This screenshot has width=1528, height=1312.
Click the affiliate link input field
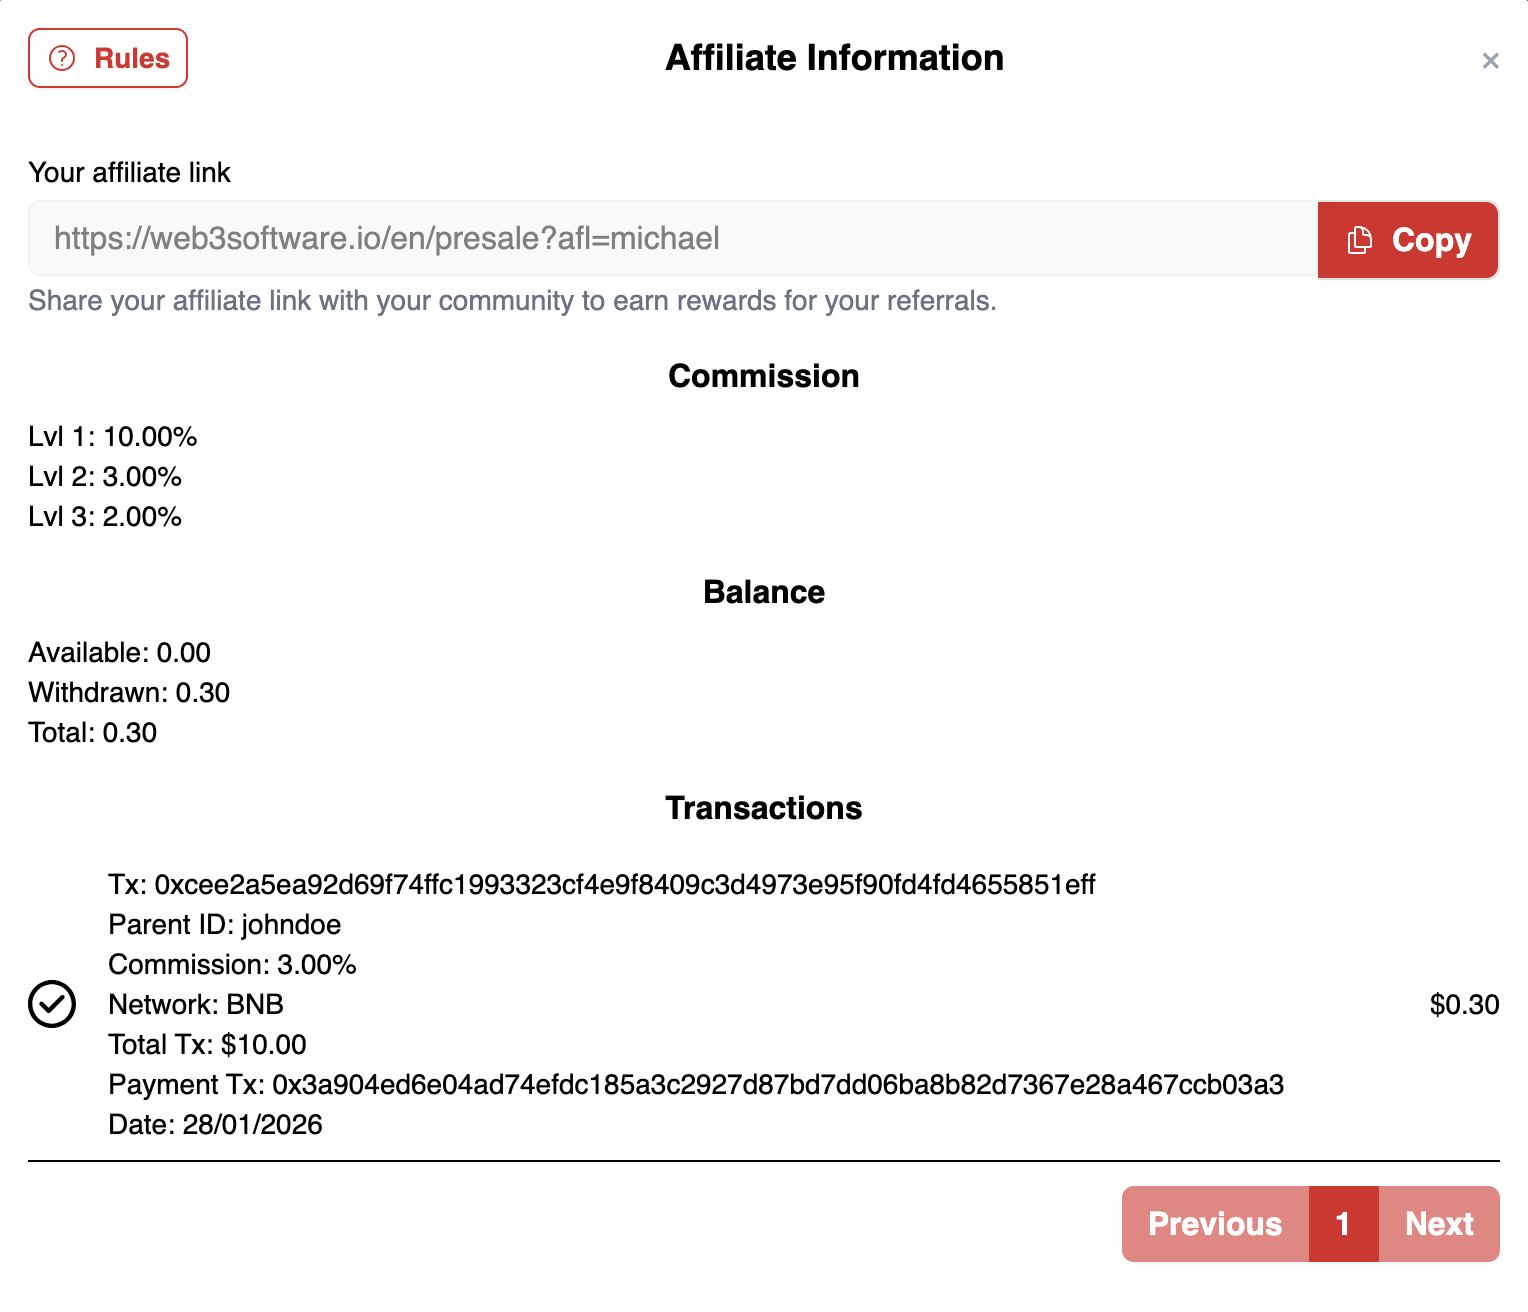(672, 239)
